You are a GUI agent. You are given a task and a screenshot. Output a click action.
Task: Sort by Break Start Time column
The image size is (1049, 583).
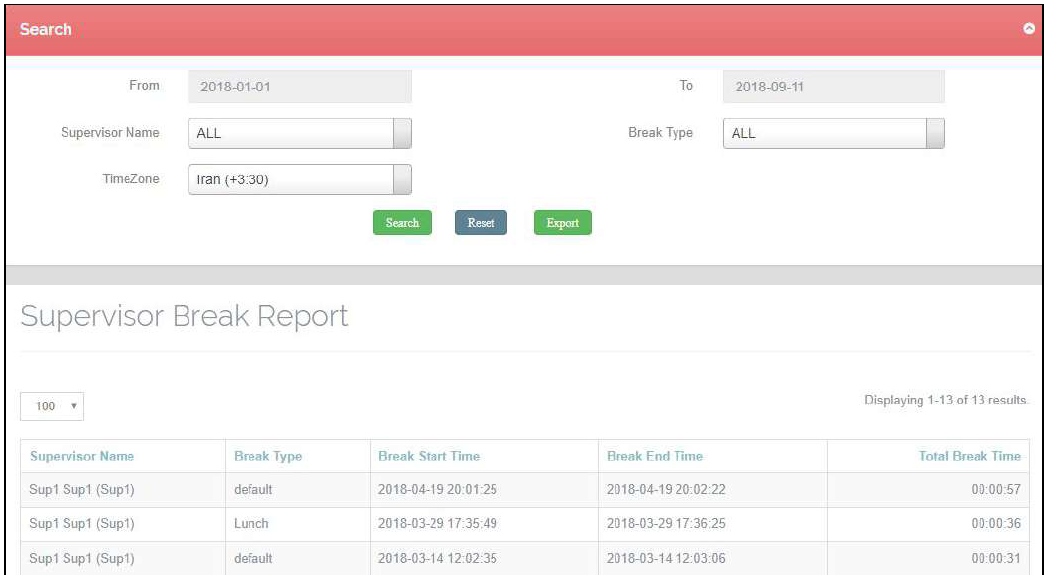[x=429, y=456]
